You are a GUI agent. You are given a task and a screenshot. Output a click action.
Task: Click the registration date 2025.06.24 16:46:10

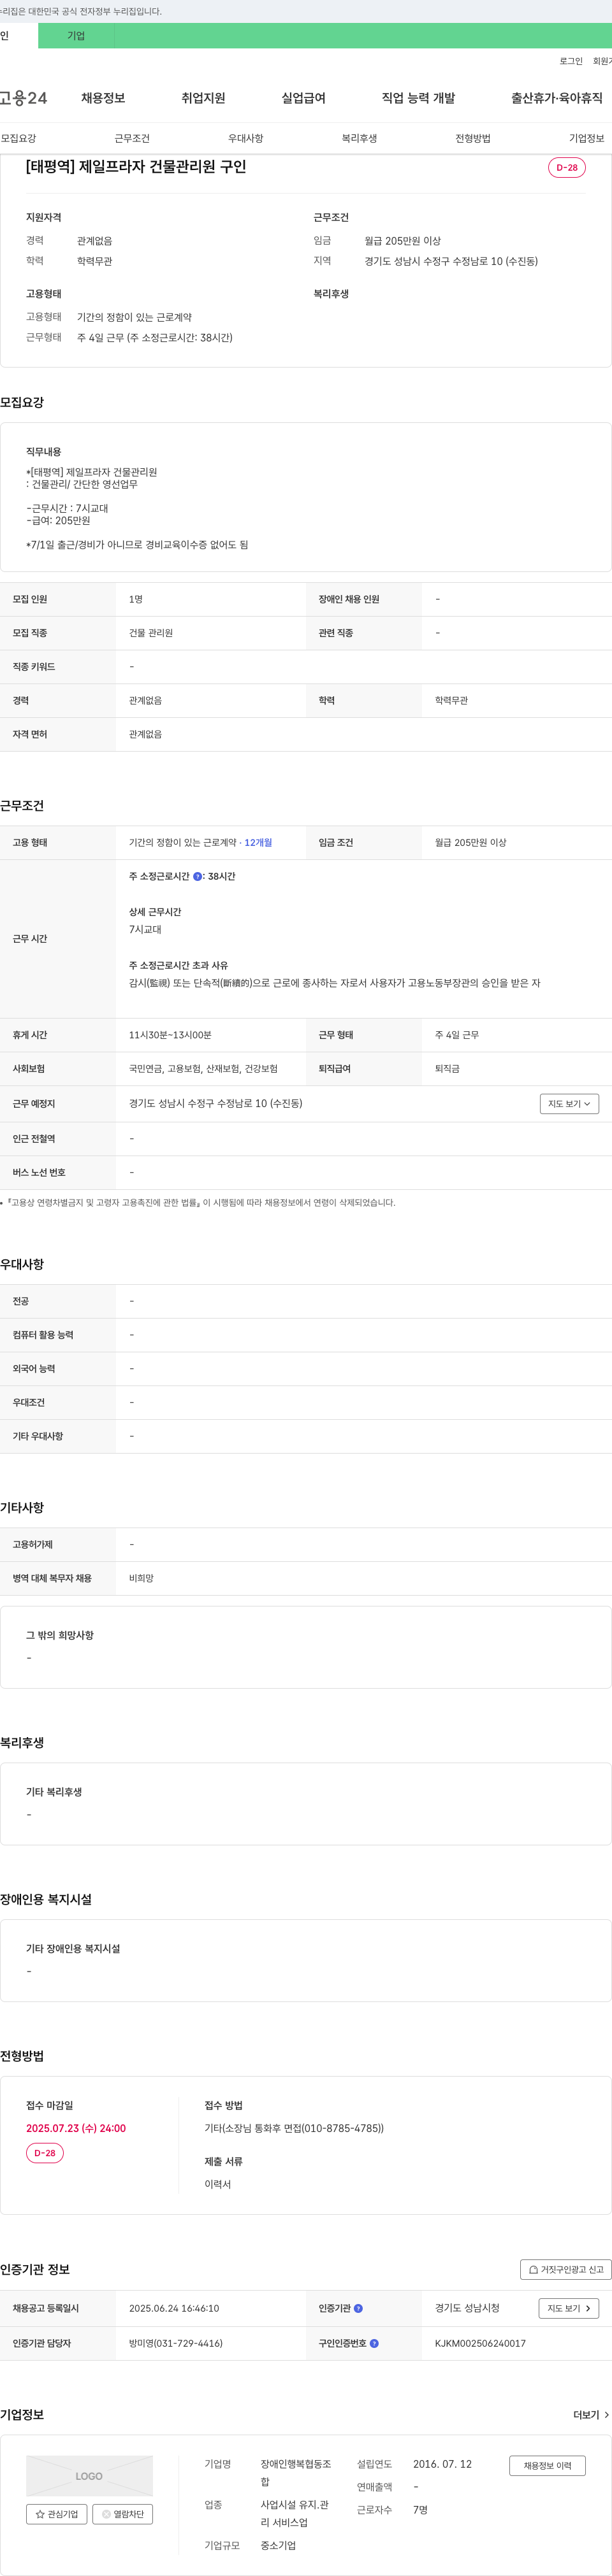pyautogui.click(x=174, y=2308)
